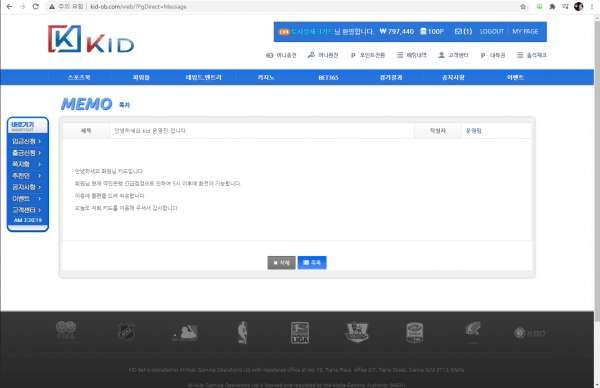The width and height of the screenshot is (600, 388).
Task: Open 고객센터 in the header icon row
Action: [x=453, y=55]
